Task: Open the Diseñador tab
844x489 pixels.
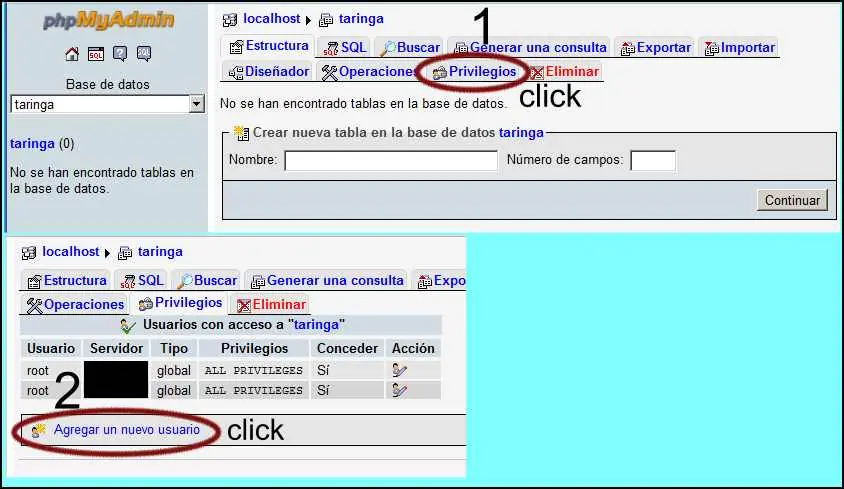Action: coord(269,72)
